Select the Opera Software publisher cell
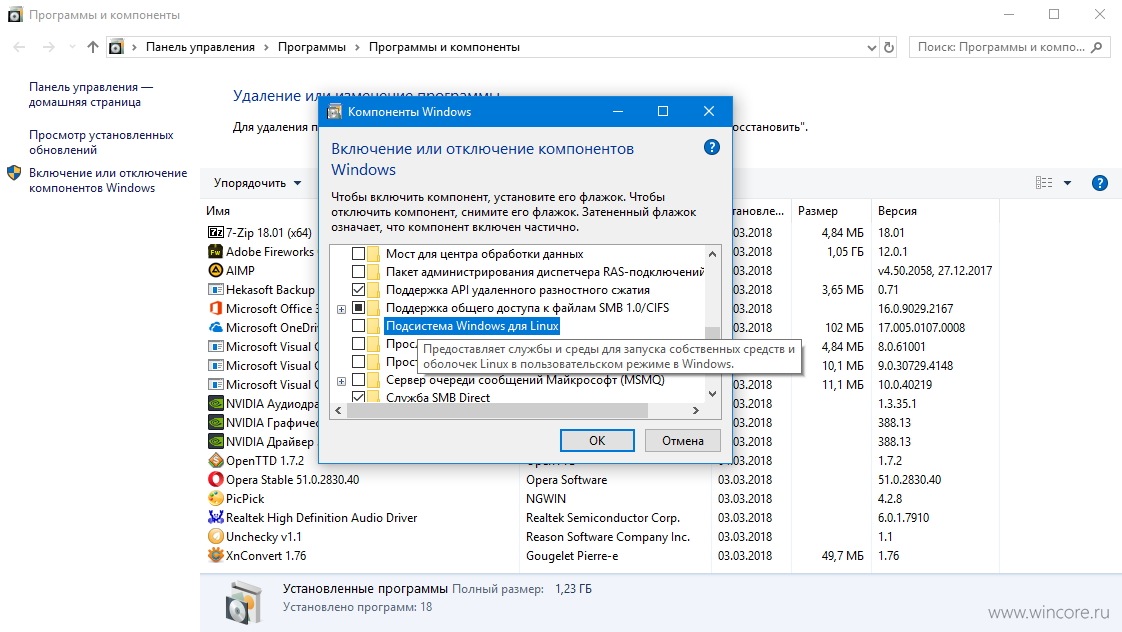The image size is (1122, 632). (566, 480)
